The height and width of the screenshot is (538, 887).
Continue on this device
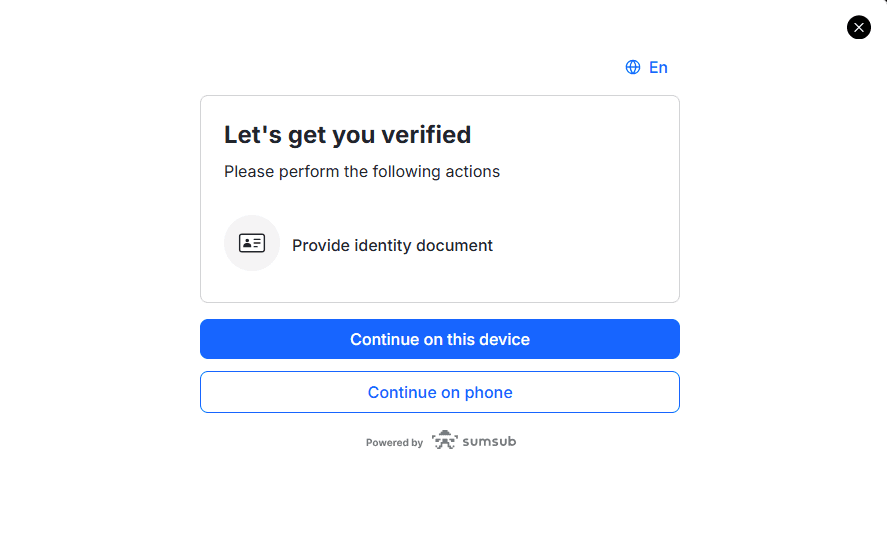coord(440,339)
